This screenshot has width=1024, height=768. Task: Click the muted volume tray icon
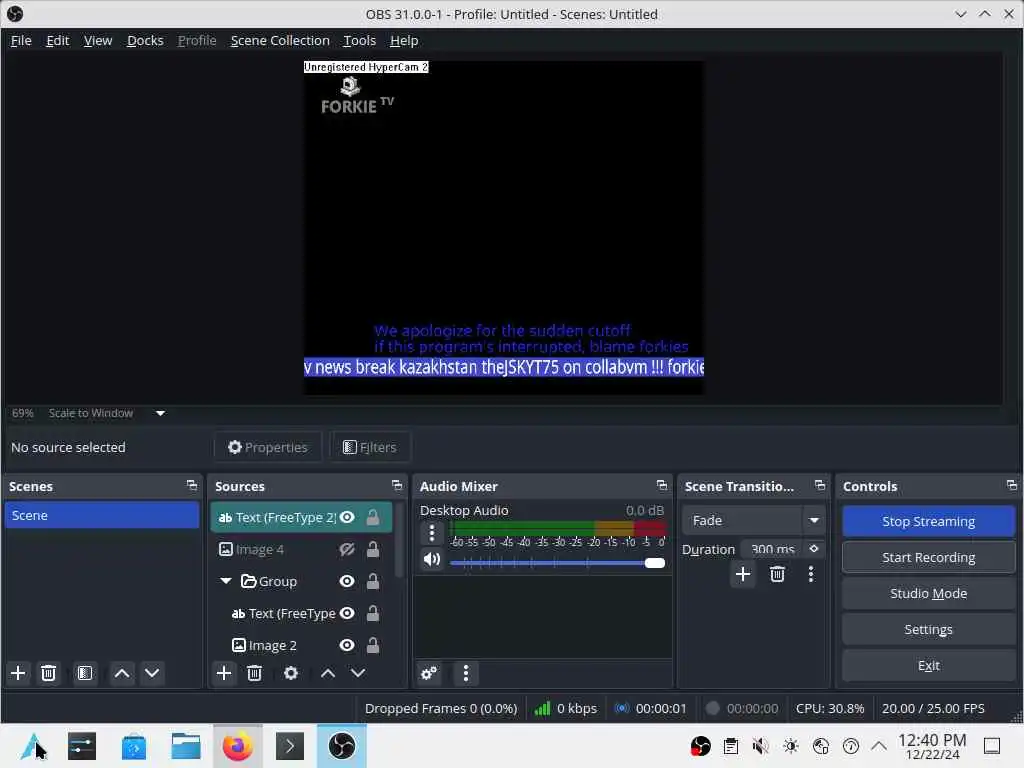click(x=760, y=746)
